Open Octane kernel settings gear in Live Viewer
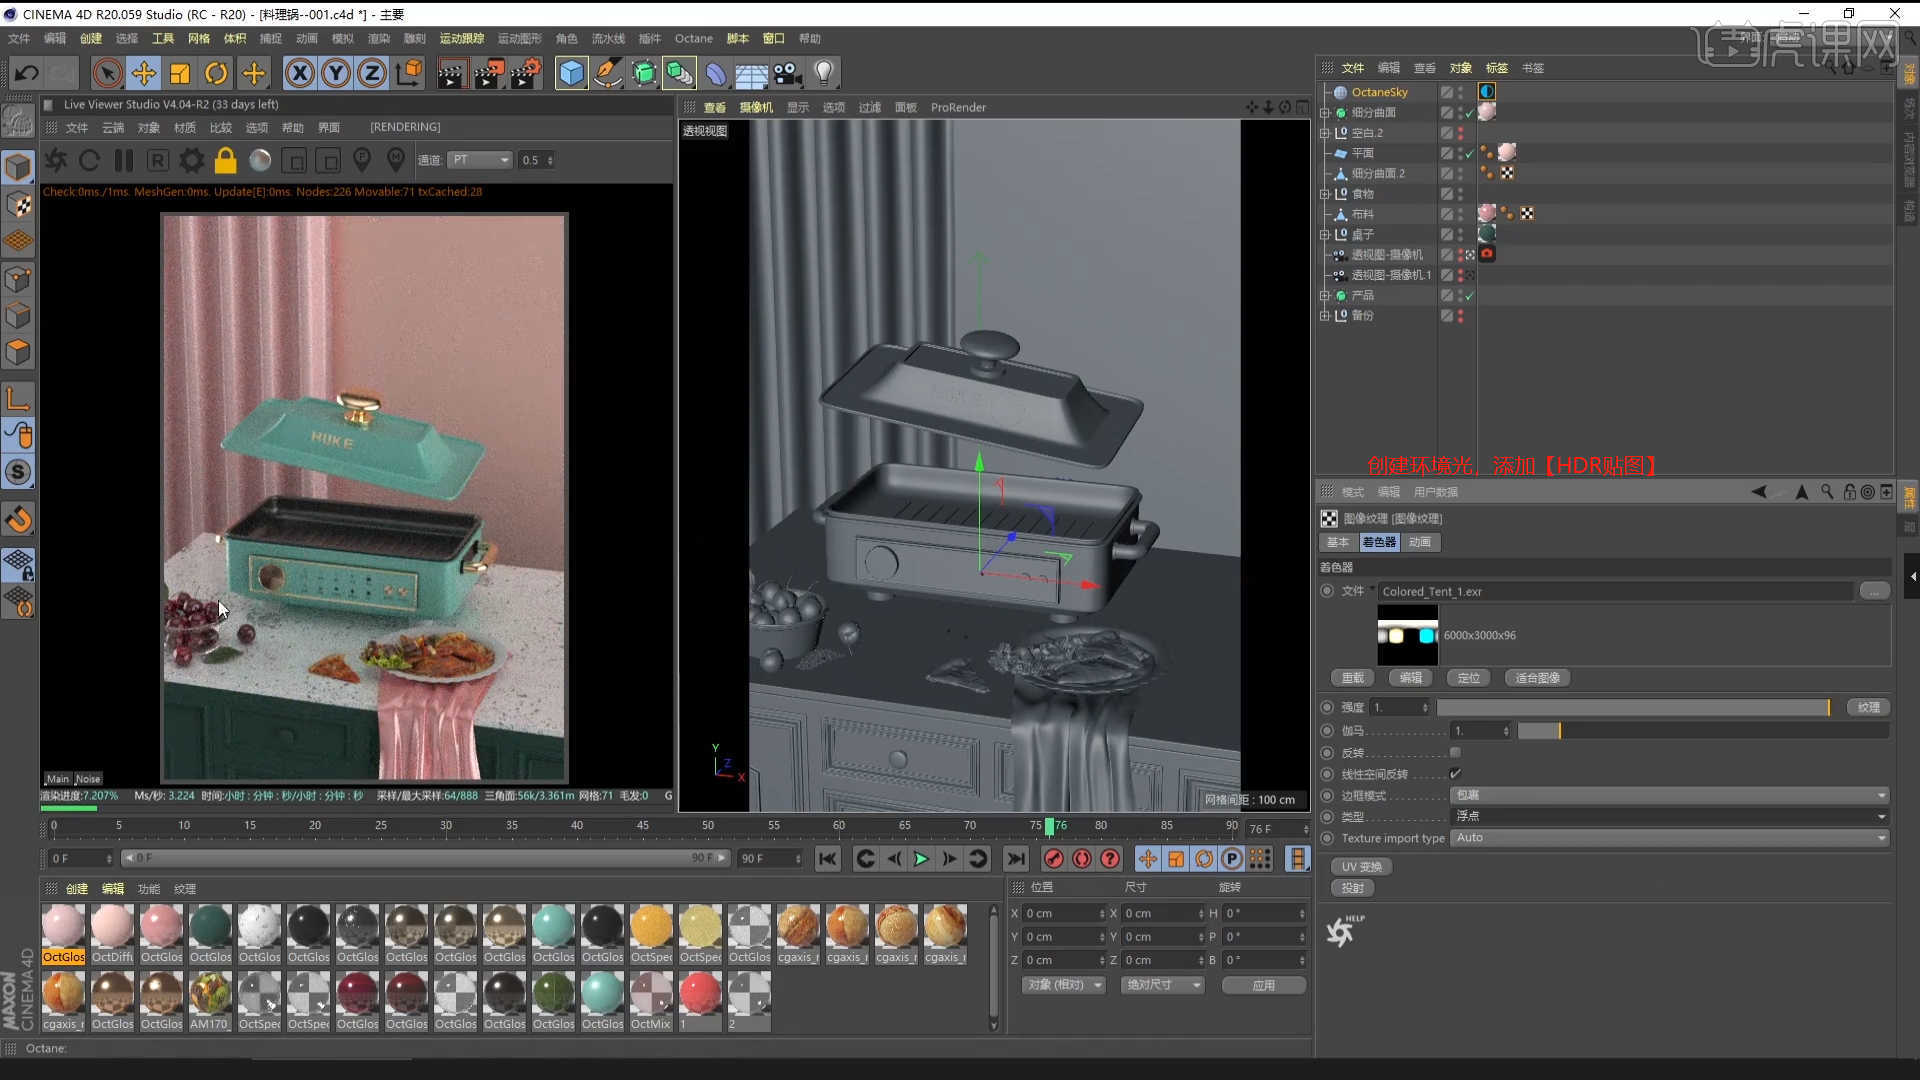Screen dimensions: 1920x1080 coord(191,160)
